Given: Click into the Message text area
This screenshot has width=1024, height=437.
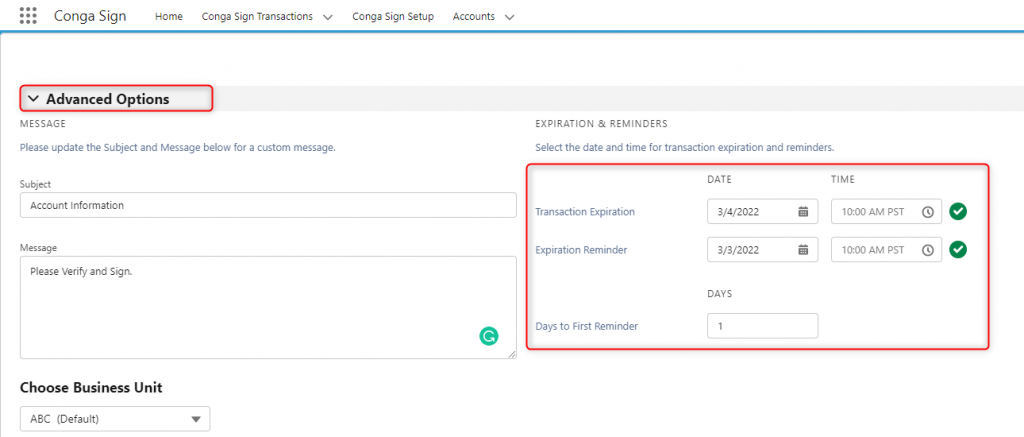Looking at the screenshot, I should point(268,307).
